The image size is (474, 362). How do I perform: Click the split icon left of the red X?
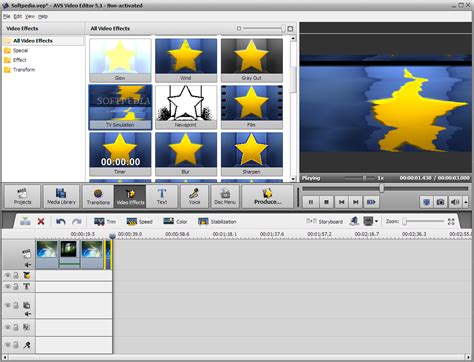(x=25, y=221)
